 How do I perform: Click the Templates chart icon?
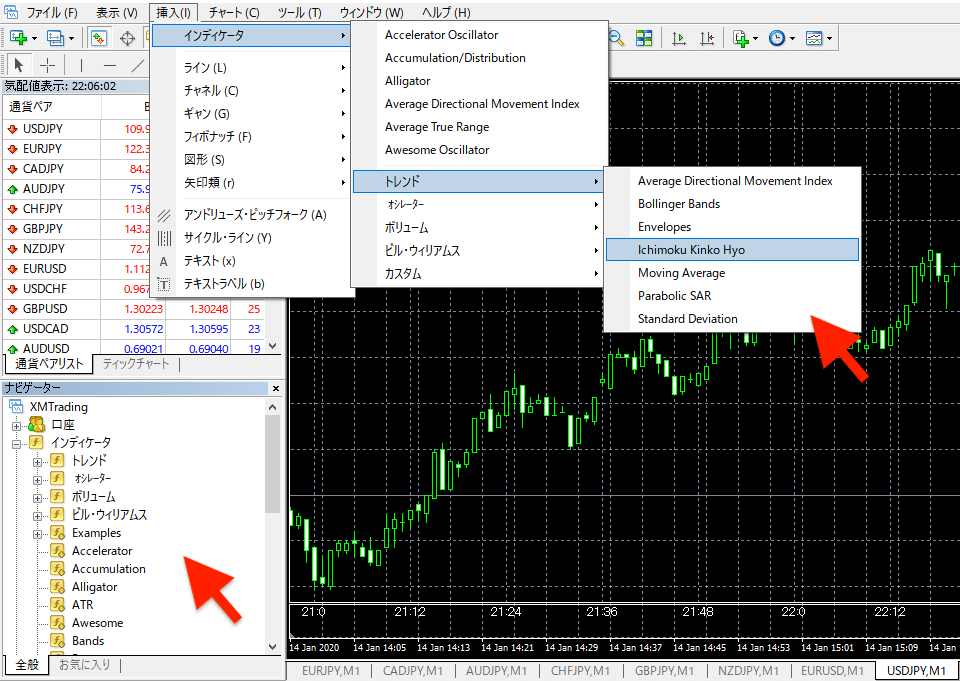[x=814, y=38]
